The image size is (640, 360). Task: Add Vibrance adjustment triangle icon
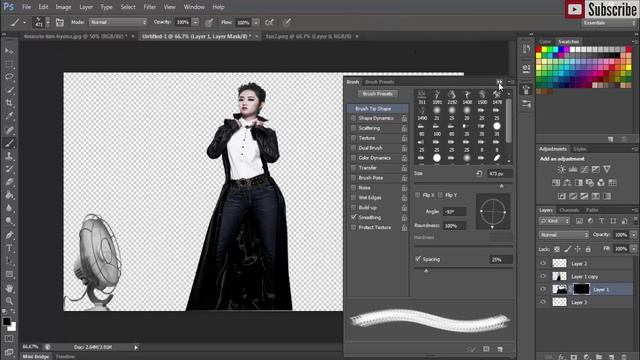coord(607,169)
